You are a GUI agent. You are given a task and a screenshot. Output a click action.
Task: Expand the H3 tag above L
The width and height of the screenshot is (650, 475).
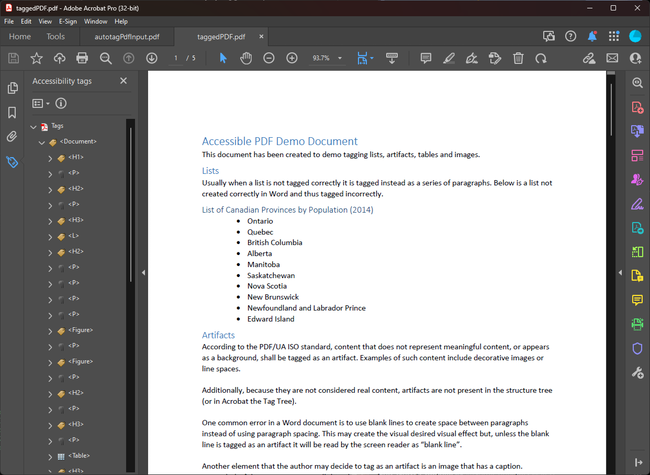click(x=50, y=221)
